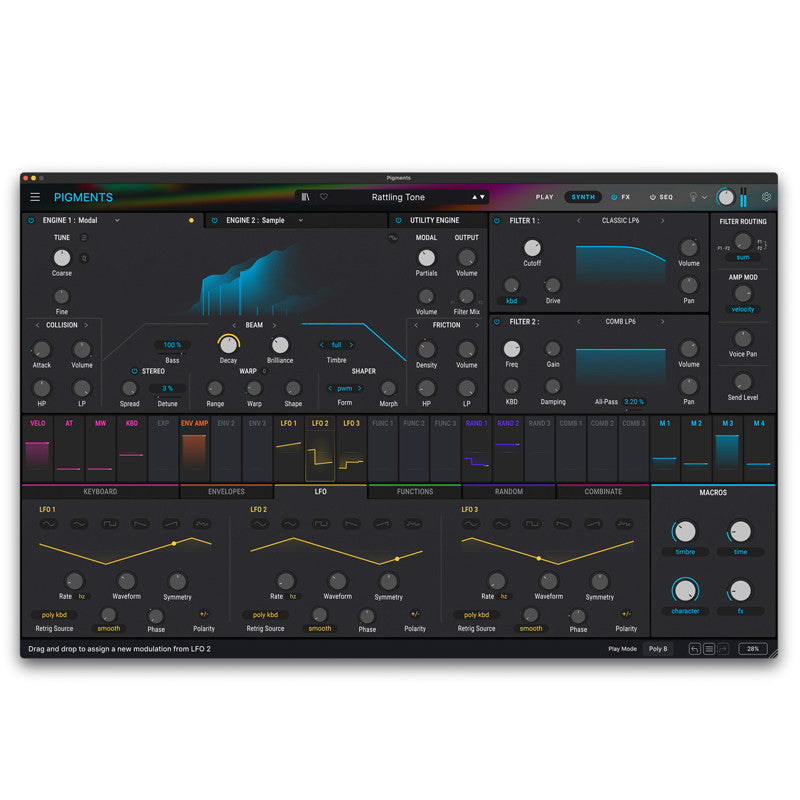Image resolution: width=800 pixels, height=800 pixels.
Task: Click the Tune quantize Q icon
Action: point(85,258)
